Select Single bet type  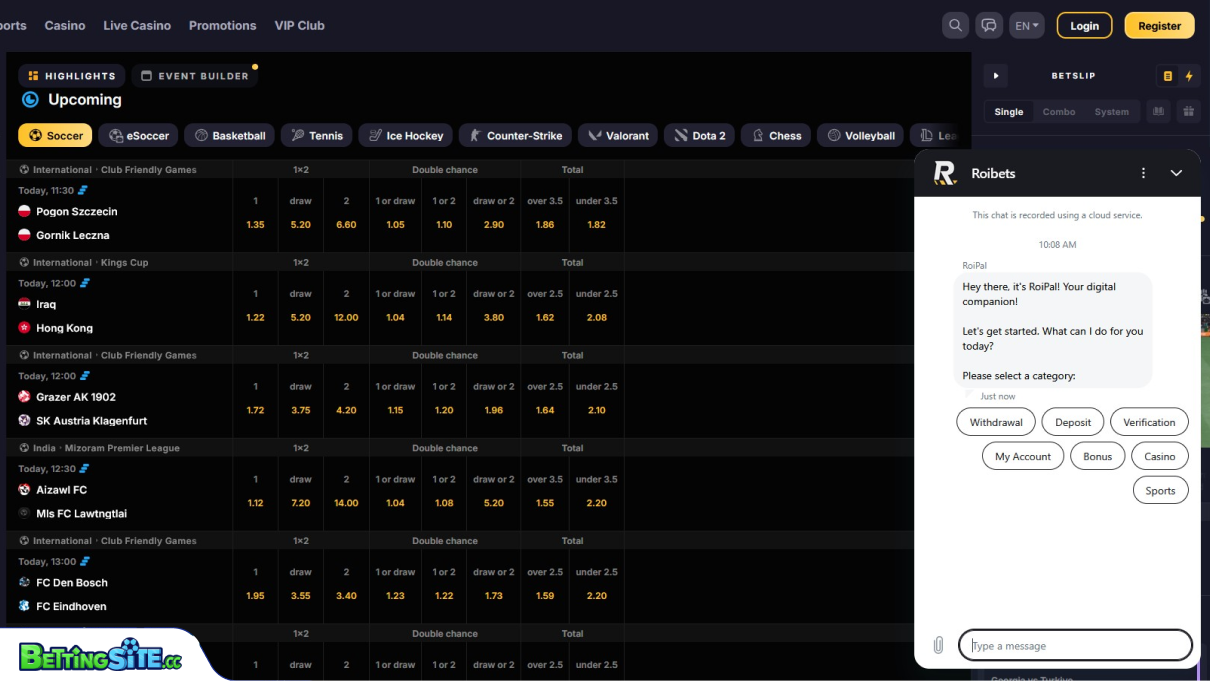pos(1008,112)
